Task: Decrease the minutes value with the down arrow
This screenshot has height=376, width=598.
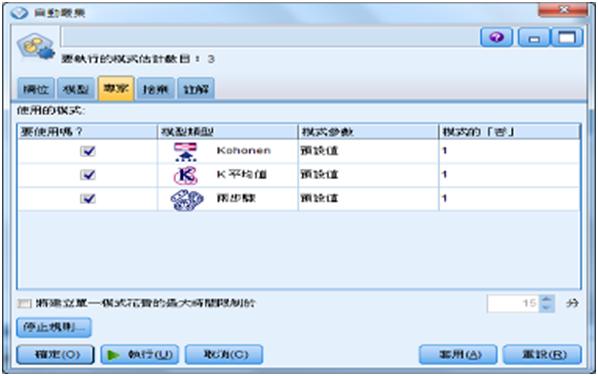Action: pyautogui.click(x=547, y=308)
